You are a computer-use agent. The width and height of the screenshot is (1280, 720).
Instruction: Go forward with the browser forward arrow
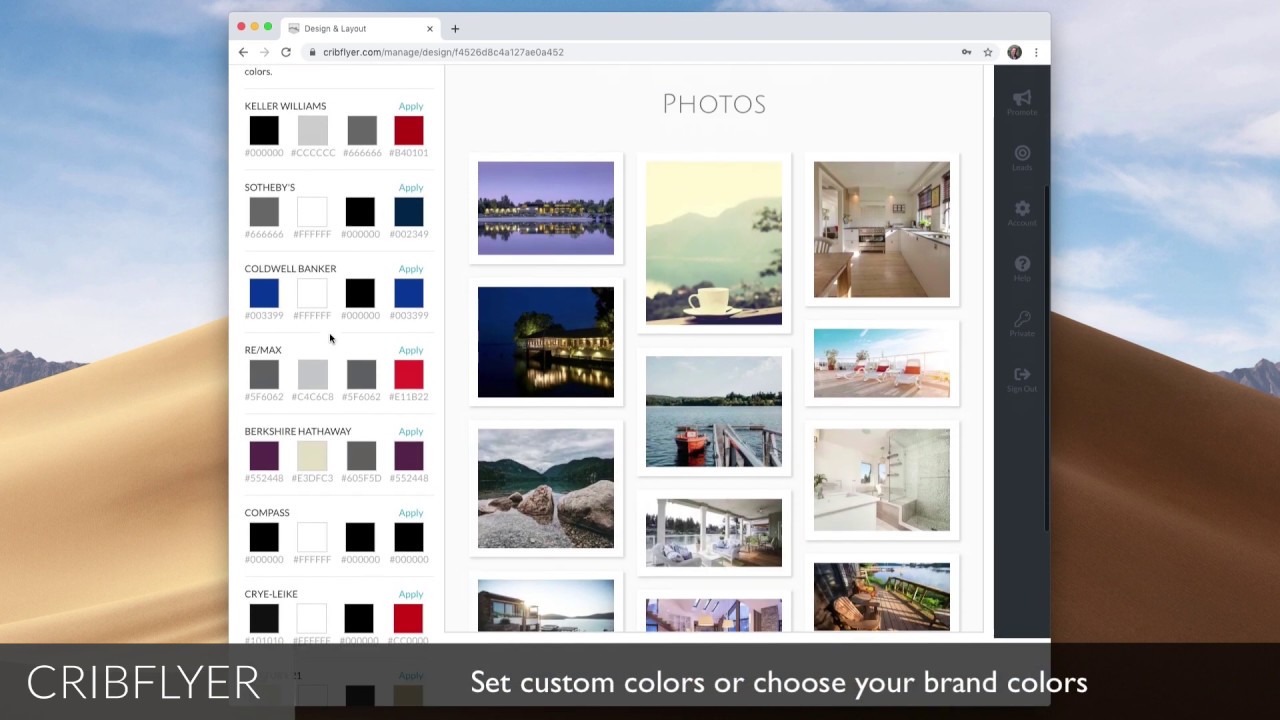click(264, 52)
